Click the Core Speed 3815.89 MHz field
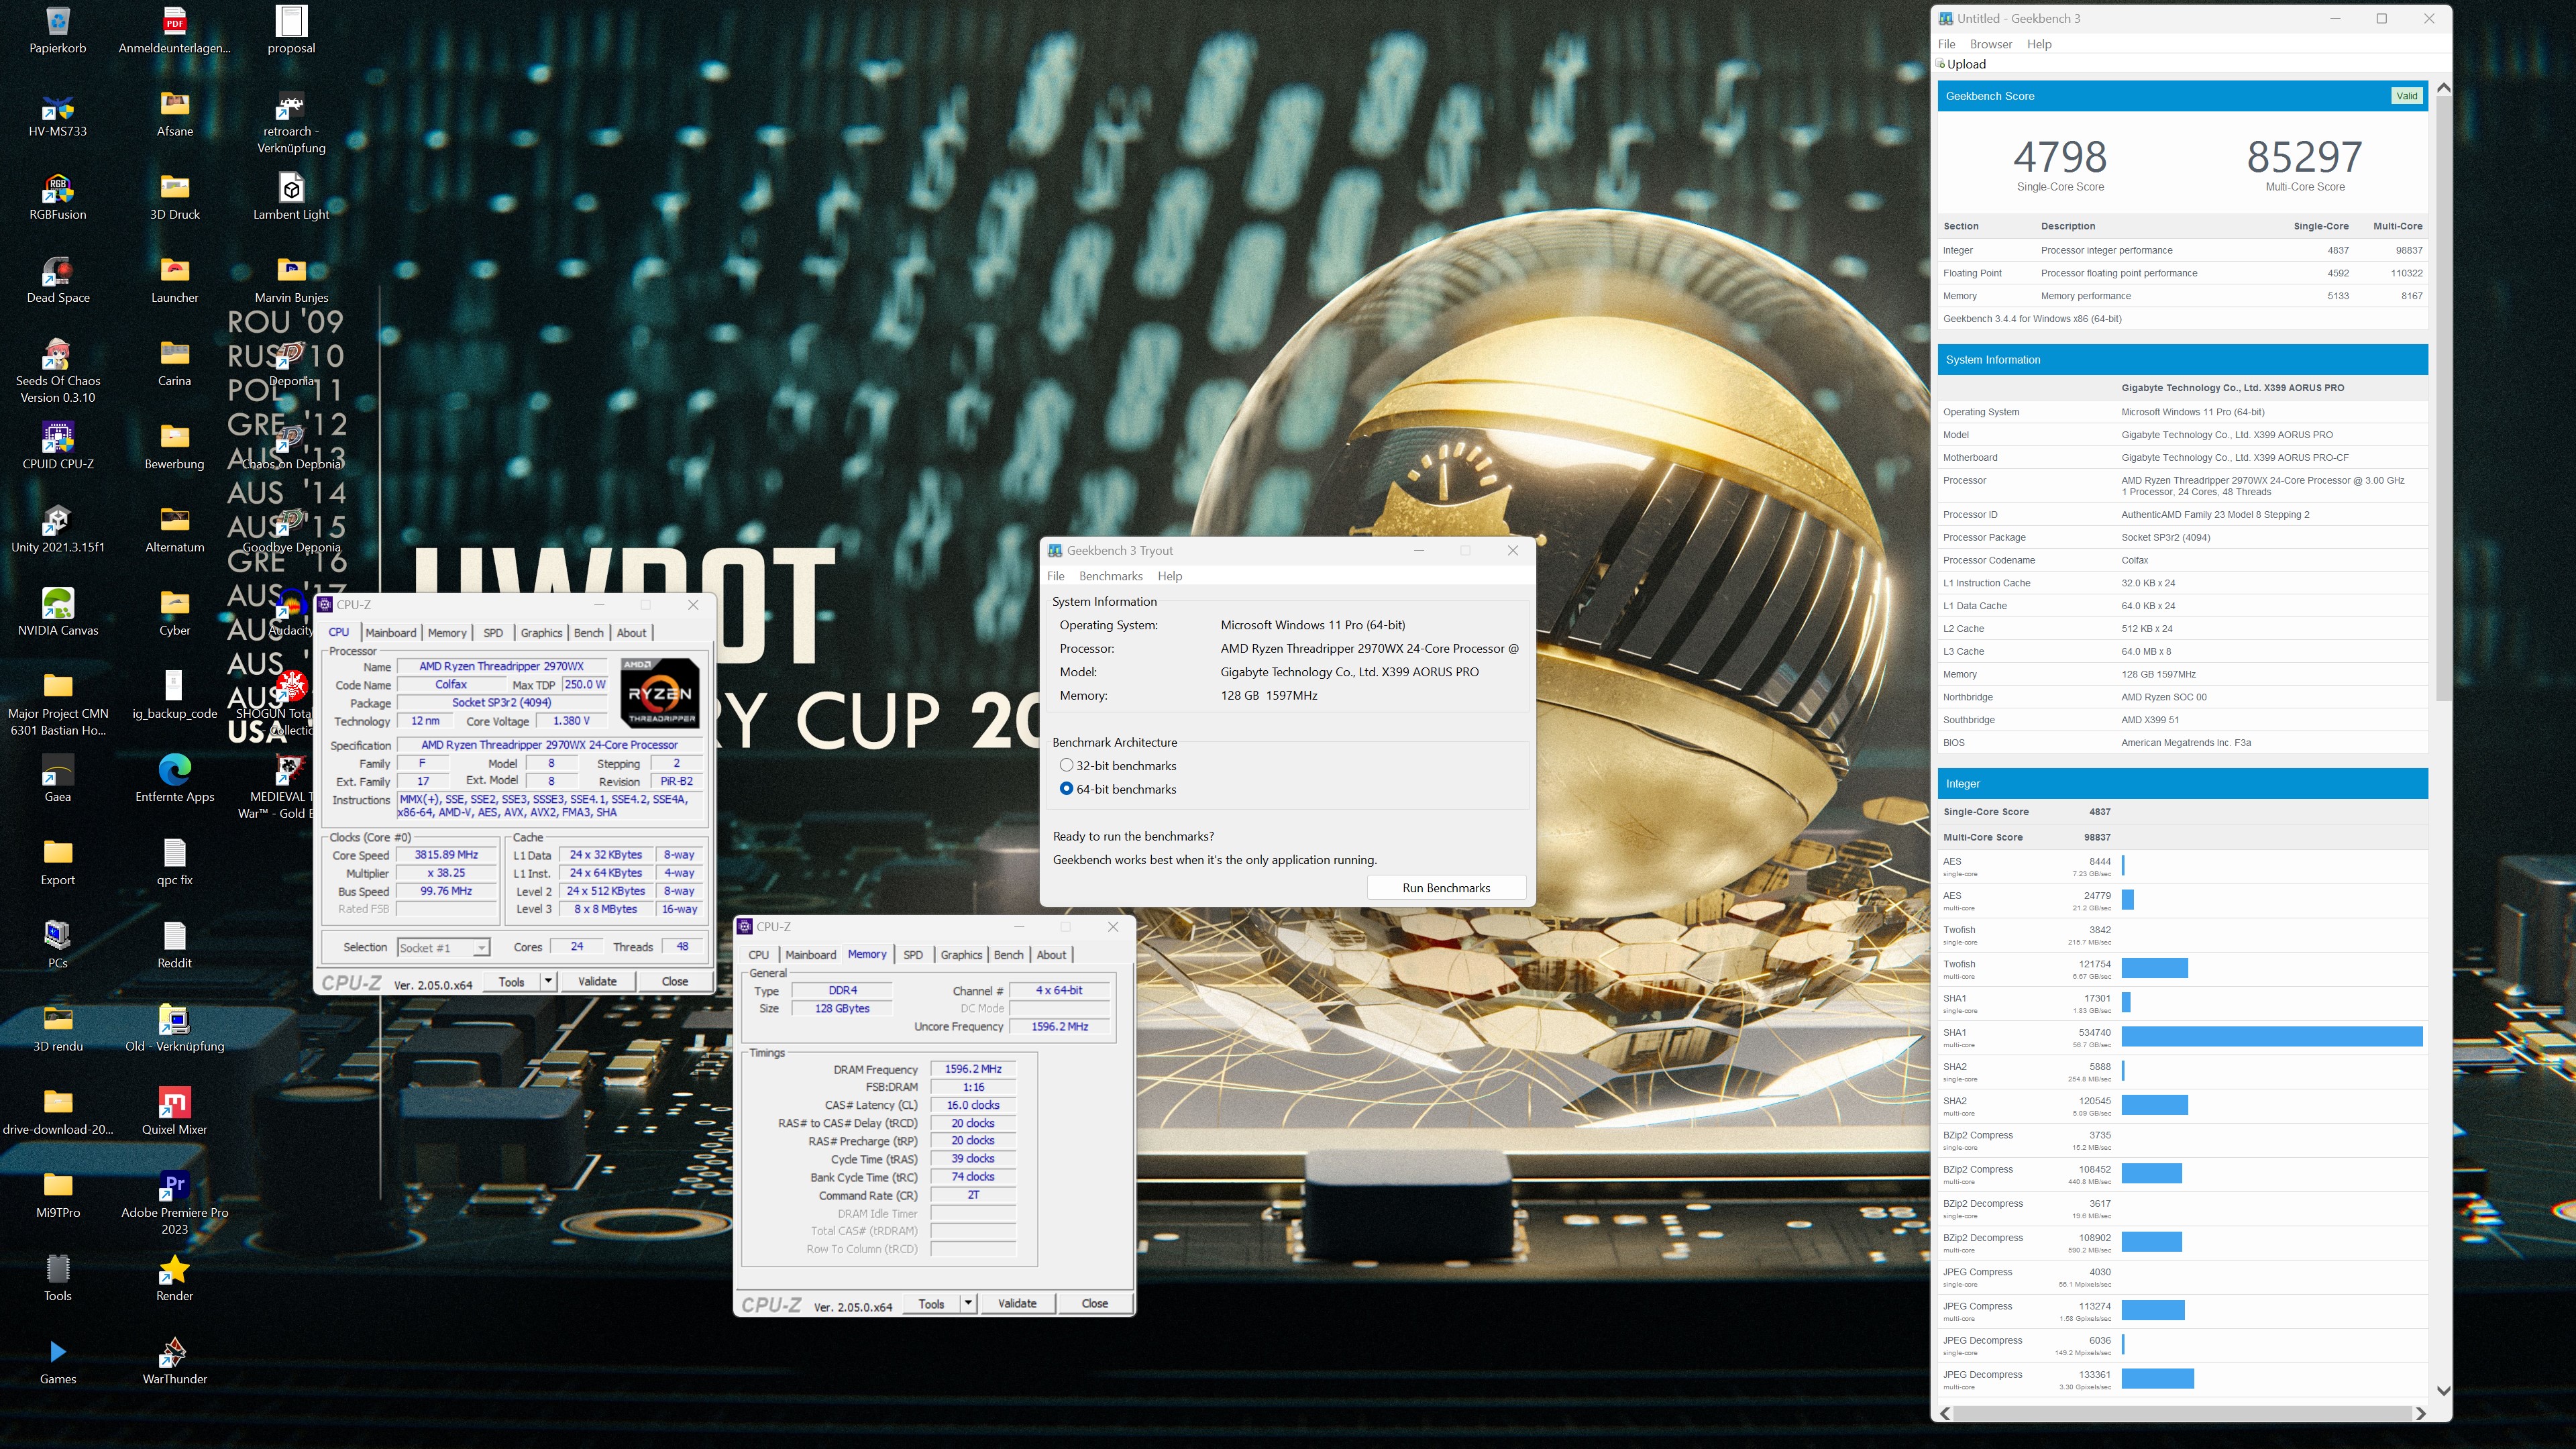Screen dimensions: 2576x1449 coord(446,855)
